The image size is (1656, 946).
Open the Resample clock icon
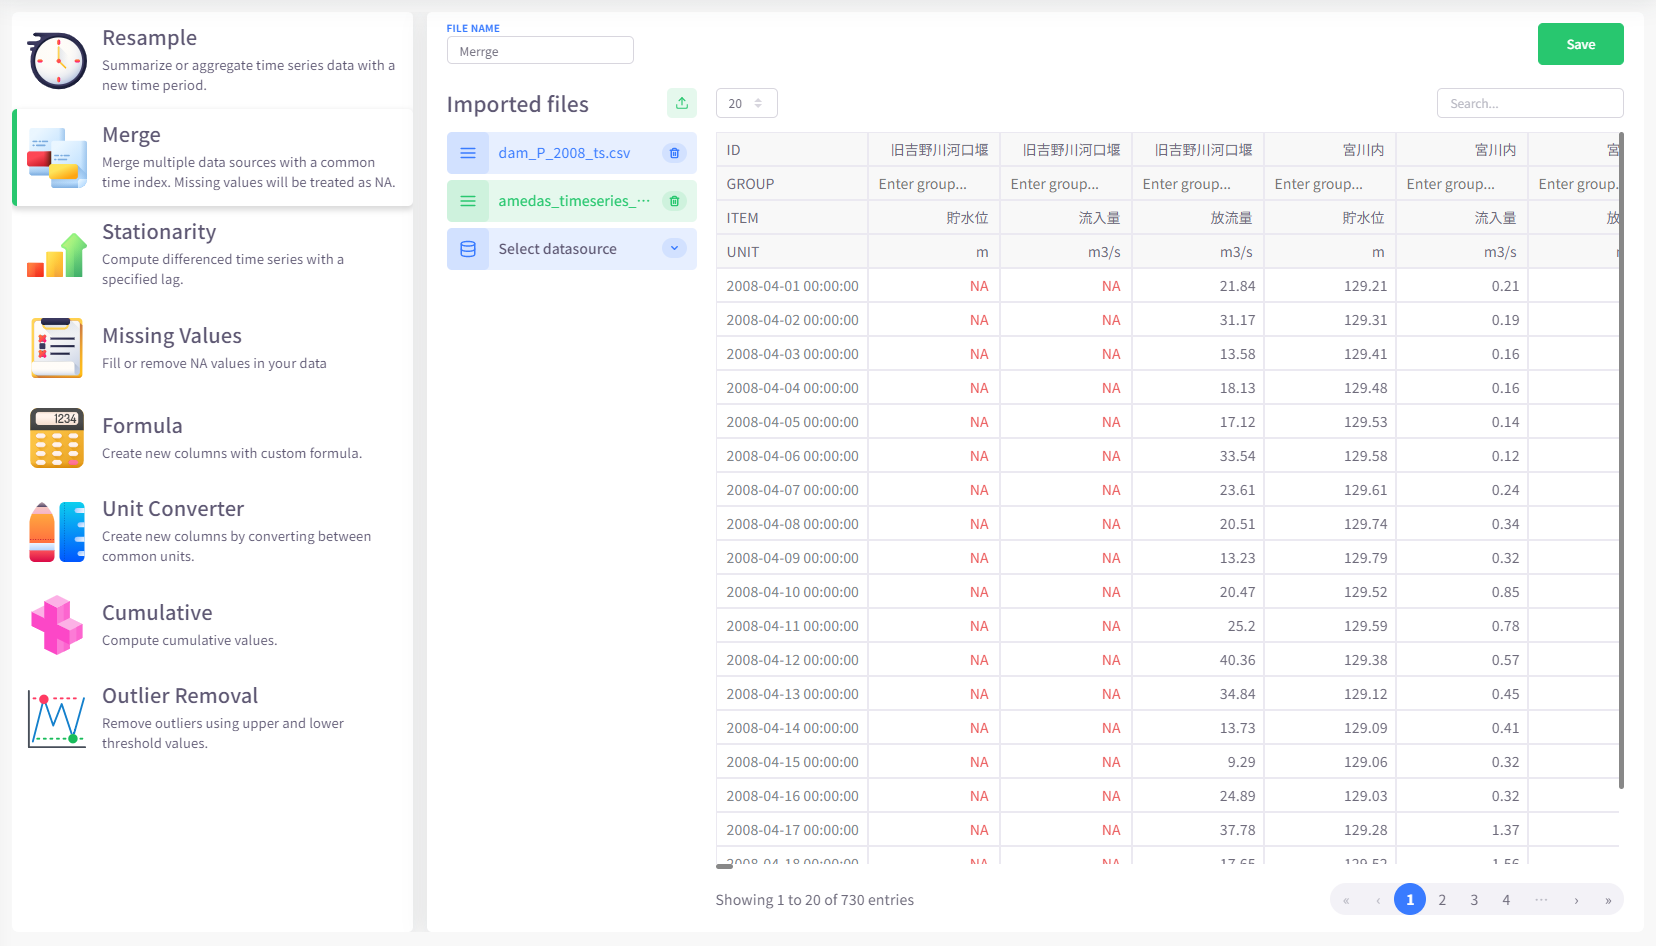click(x=57, y=60)
